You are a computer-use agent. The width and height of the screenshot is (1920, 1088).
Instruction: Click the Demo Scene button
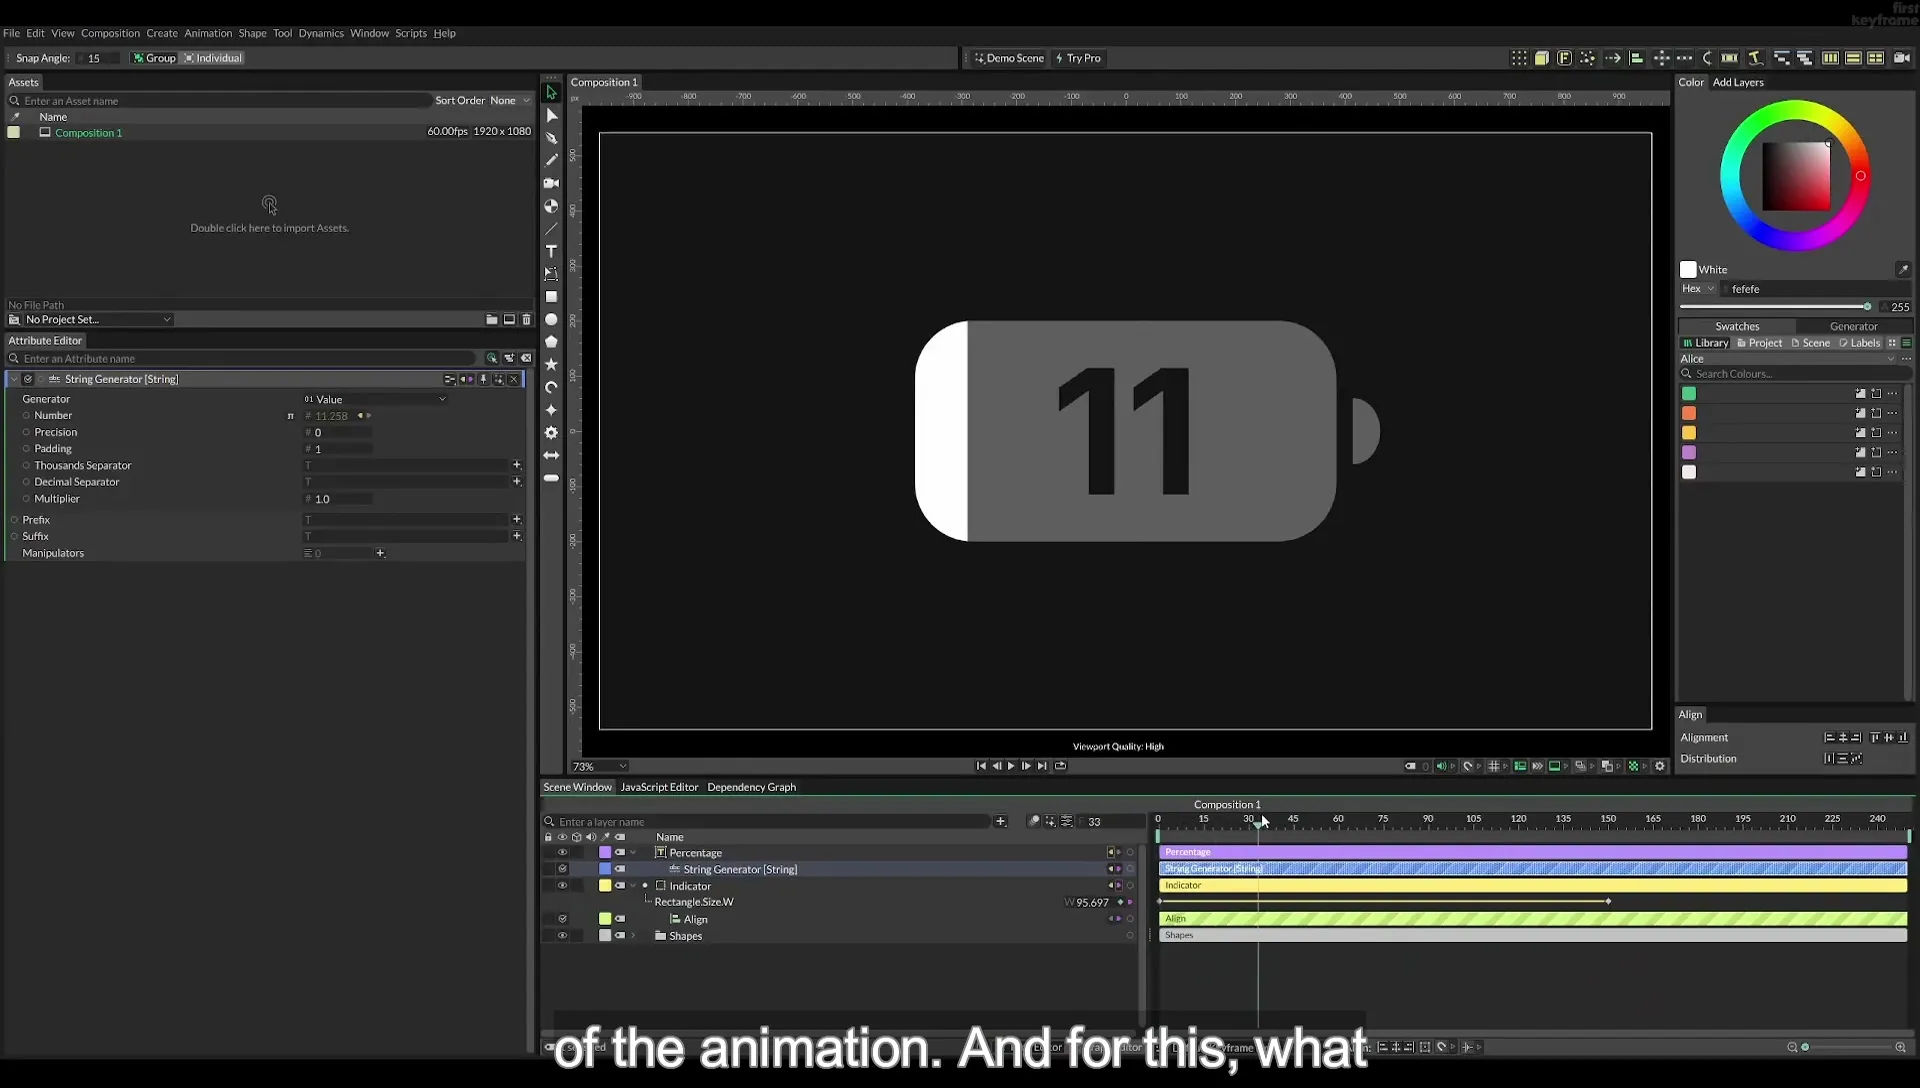point(1009,58)
